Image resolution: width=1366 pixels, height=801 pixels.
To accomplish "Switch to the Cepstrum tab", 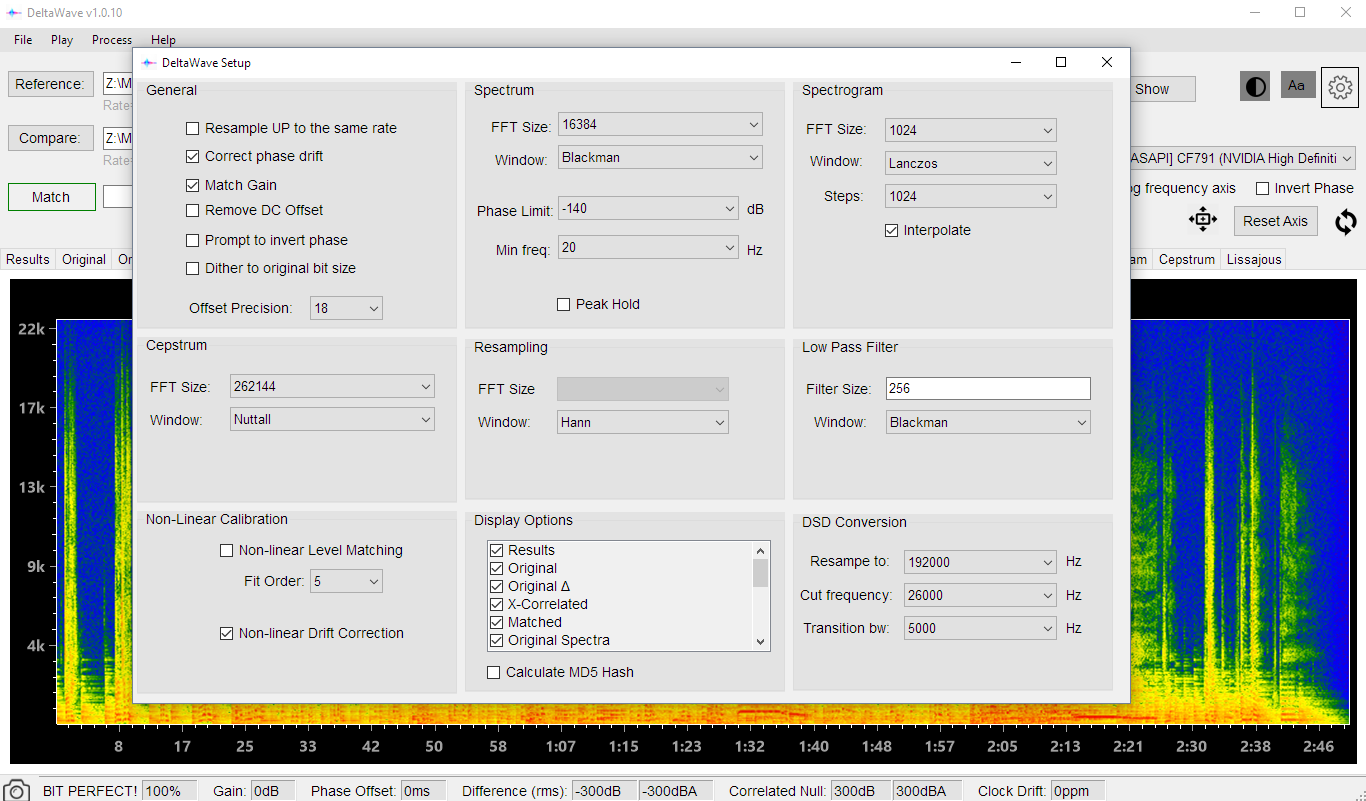I will coord(1187,259).
